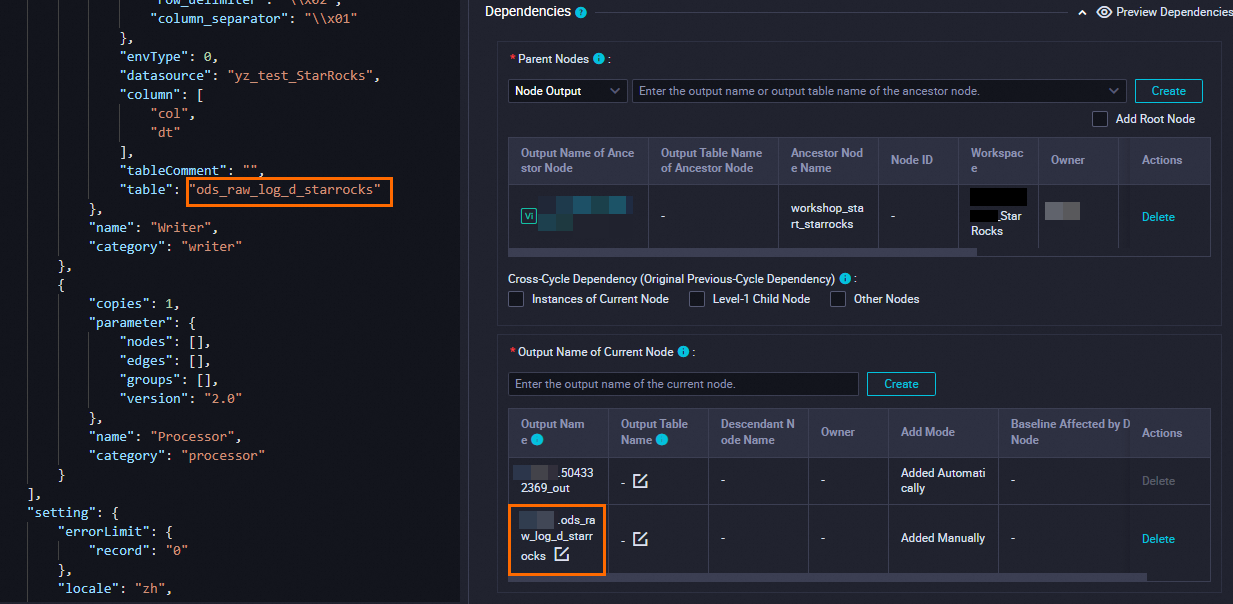Click the Output Name of Current Node info icon
This screenshot has width=1233, height=604.
(x=683, y=352)
